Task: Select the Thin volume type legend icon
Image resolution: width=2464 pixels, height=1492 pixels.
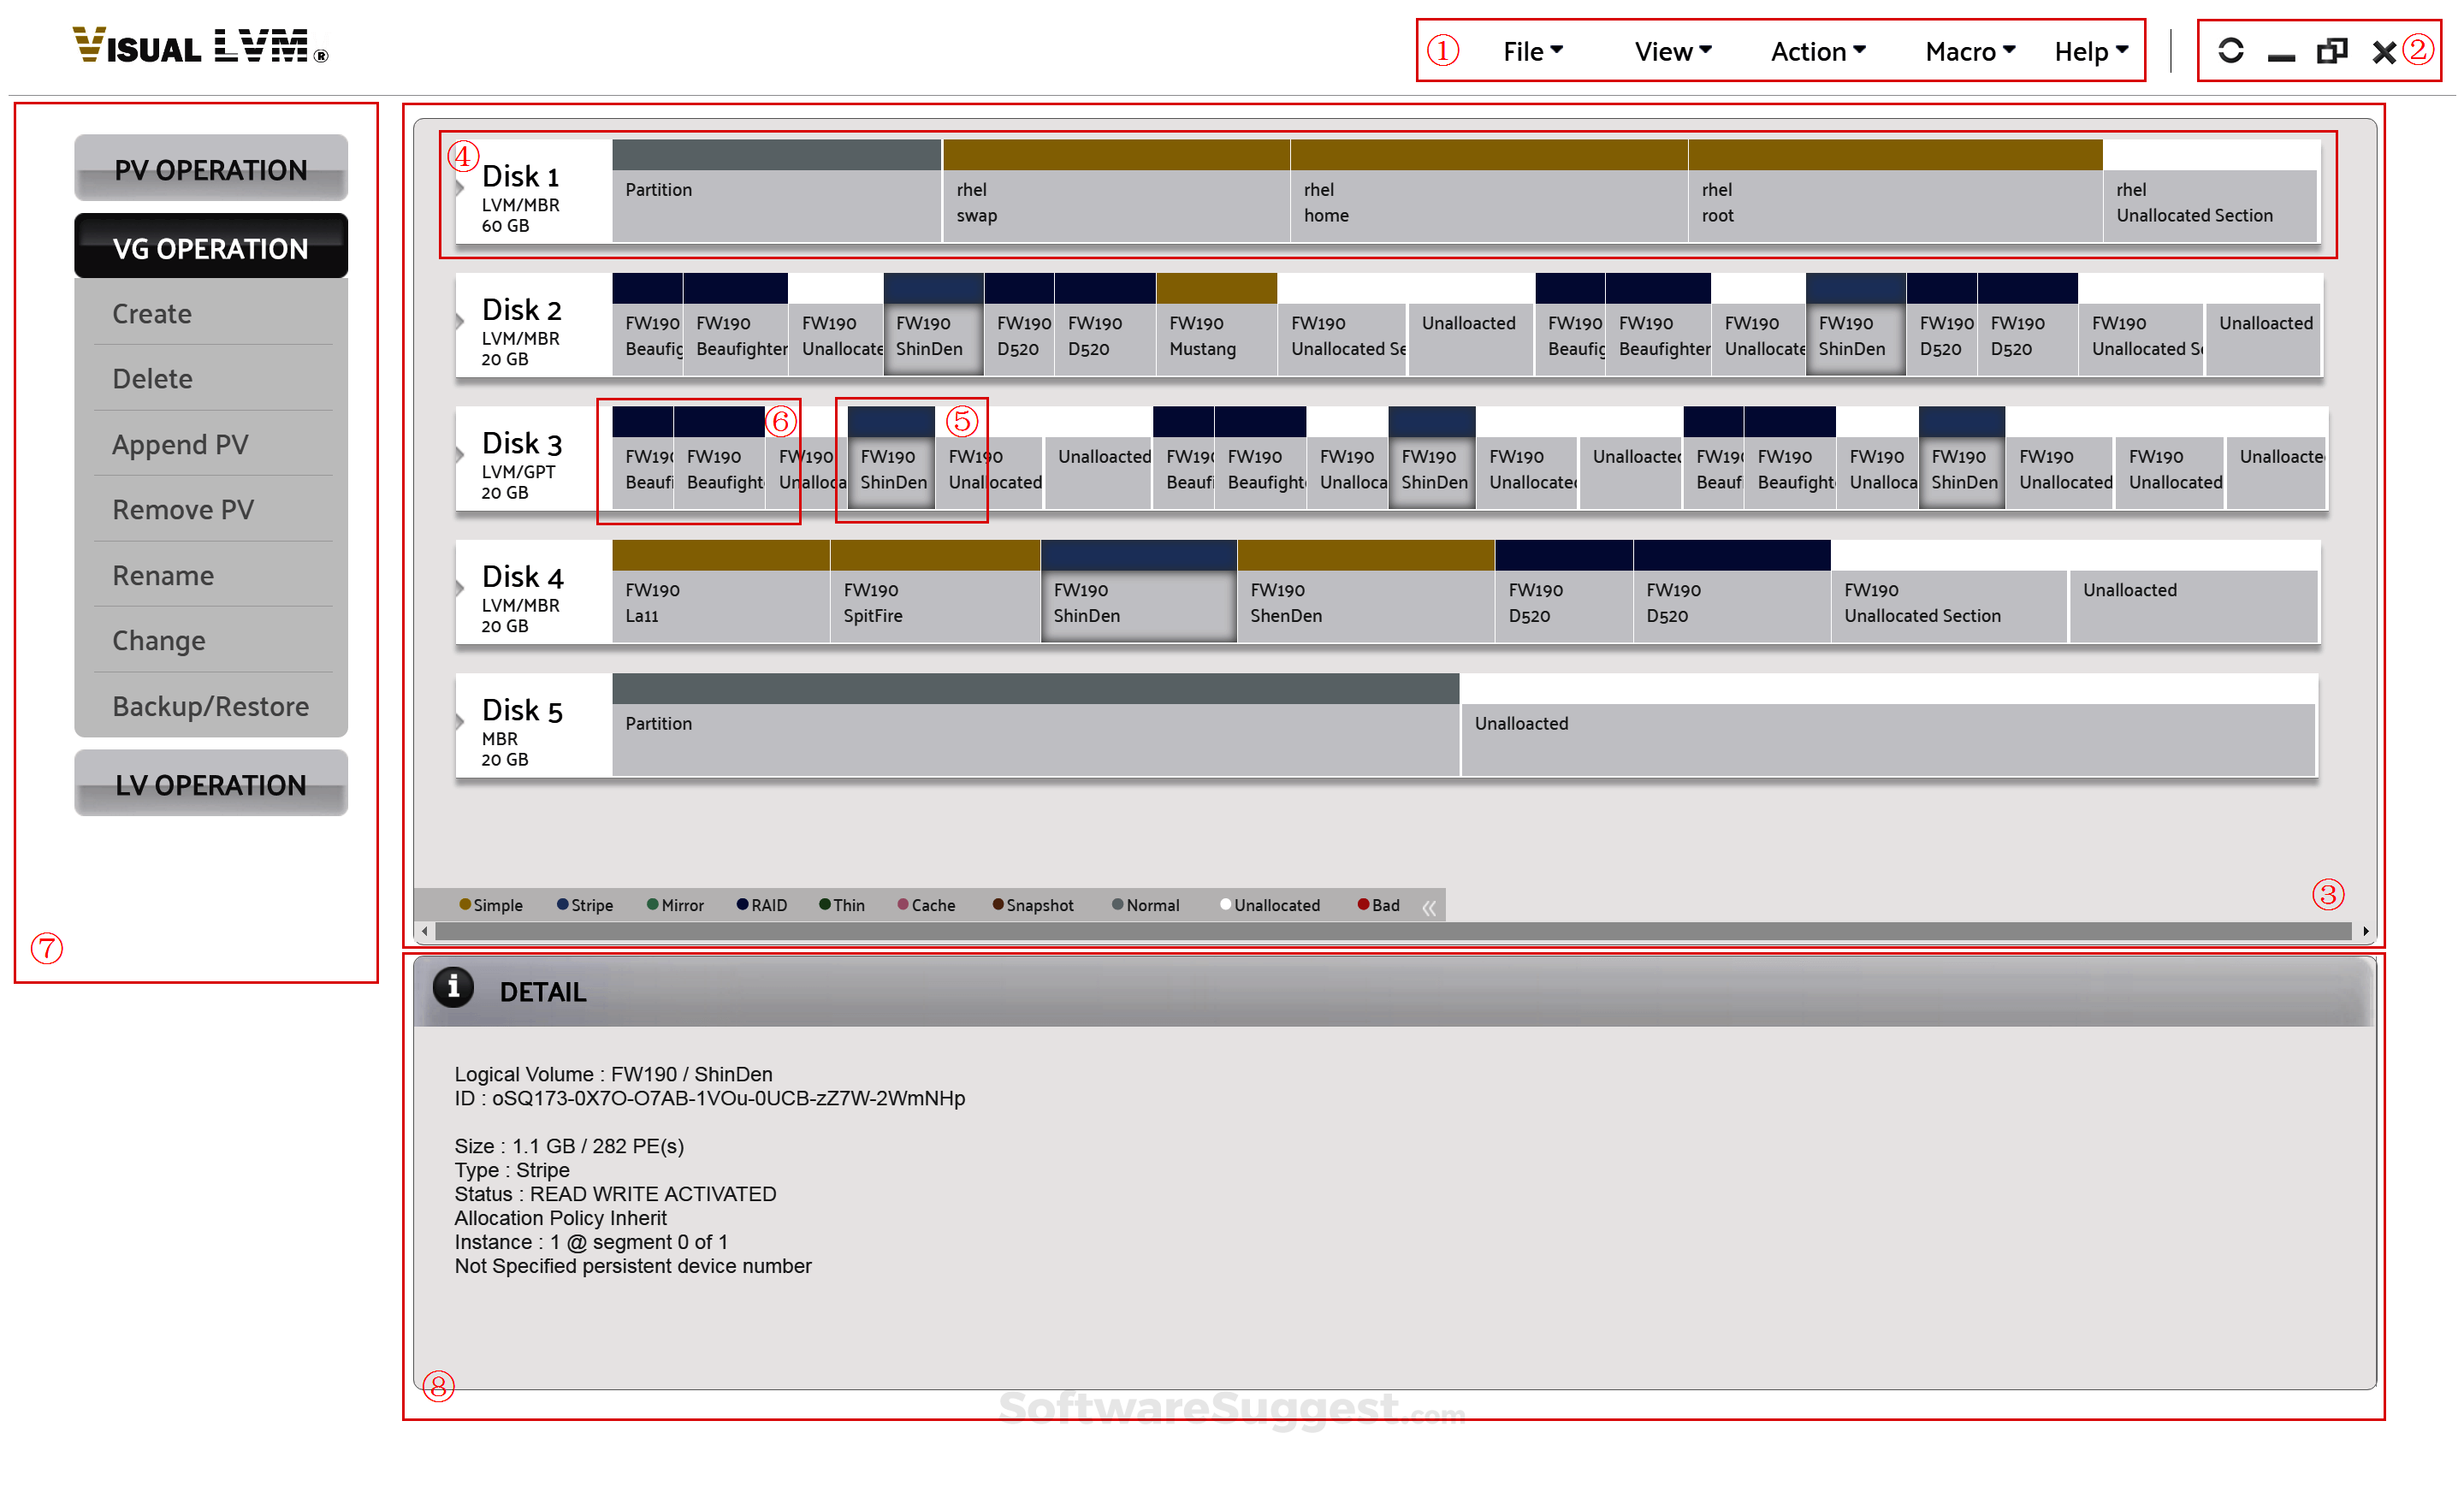Action: (825, 903)
